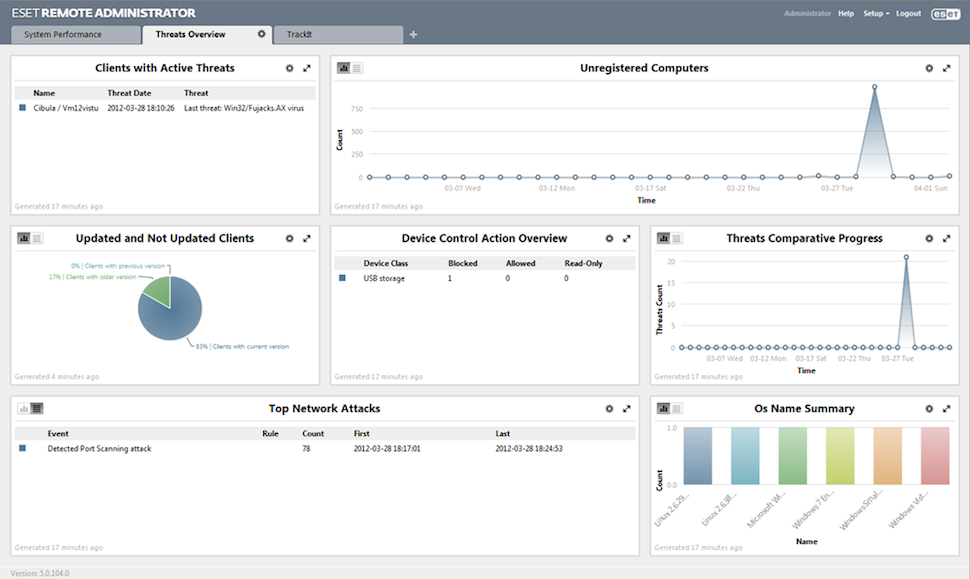Sort by Allowed column header
The width and height of the screenshot is (970, 579).
pos(521,263)
